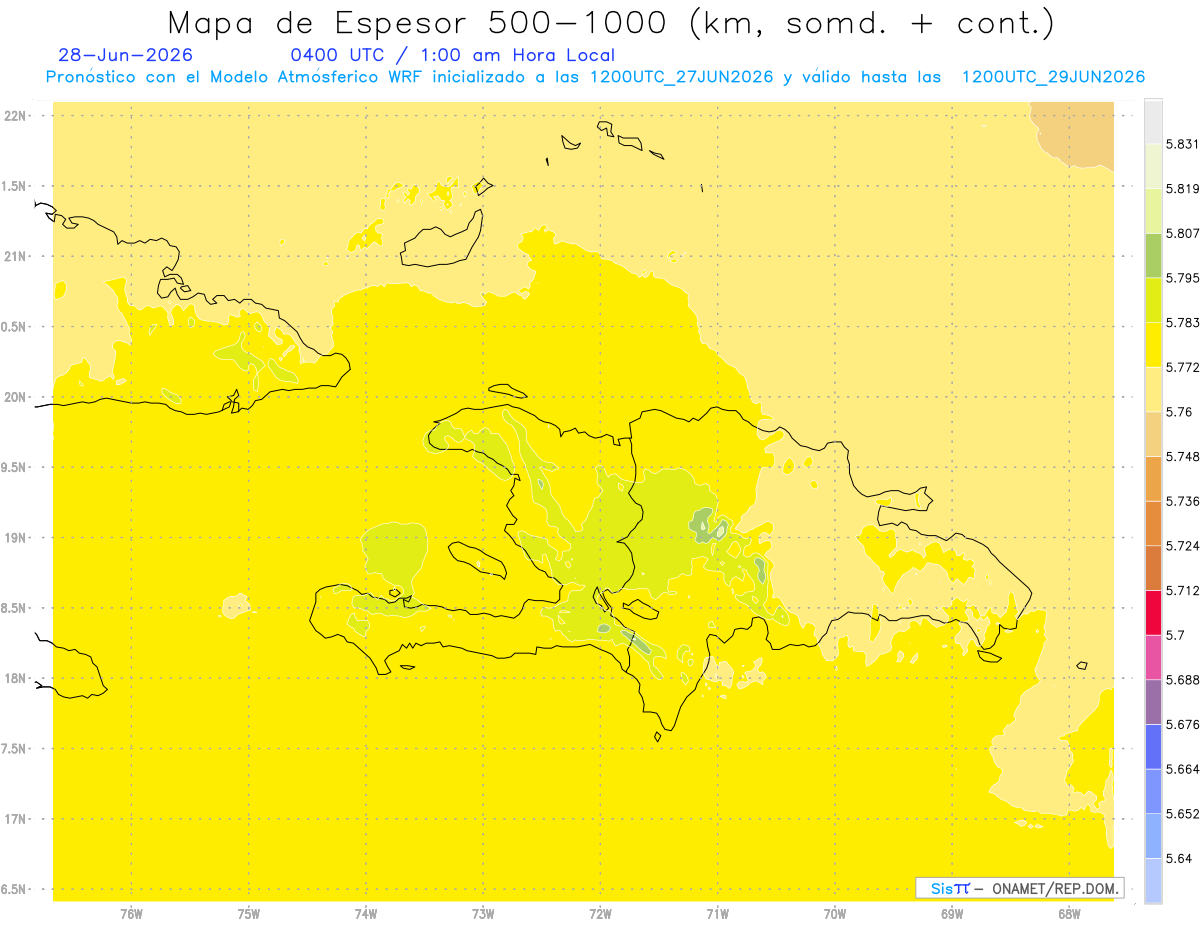Select the green legend swatch between 5.795 and 5.807
The image size is (1200, 927).
[x=1153, y=255]
